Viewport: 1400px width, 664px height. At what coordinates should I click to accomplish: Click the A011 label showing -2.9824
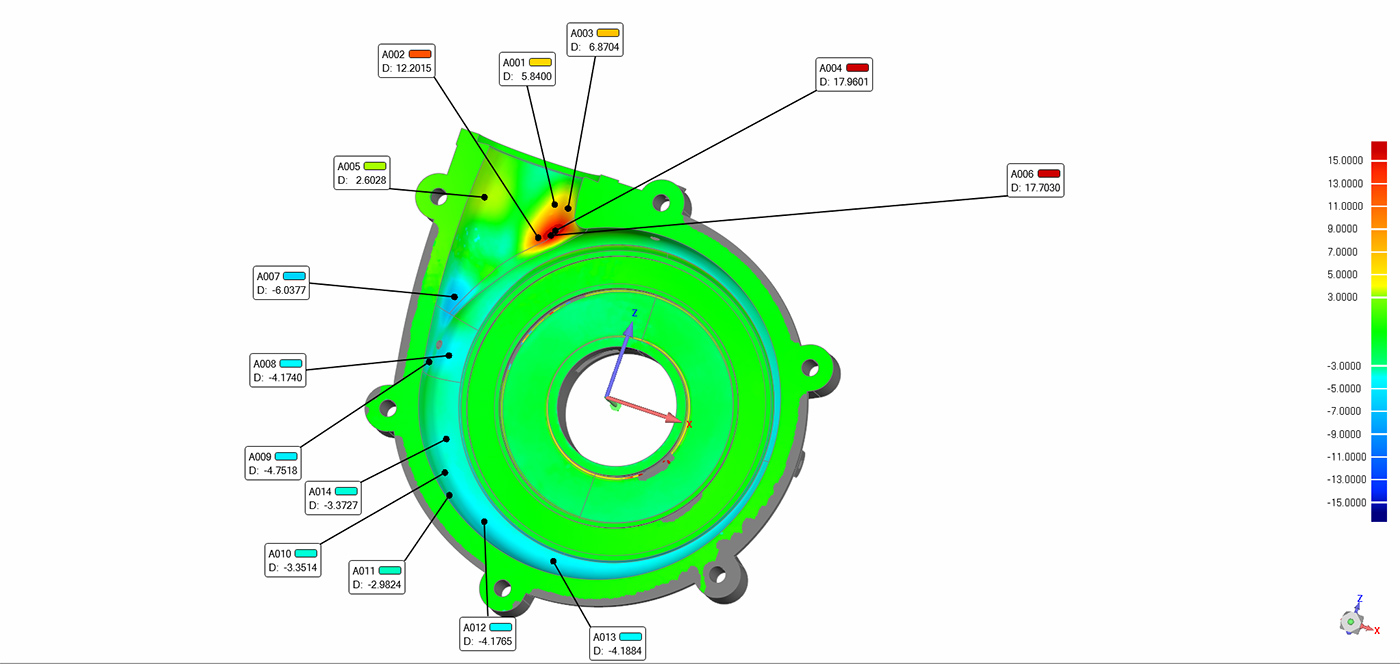click(x=377, y=577)
